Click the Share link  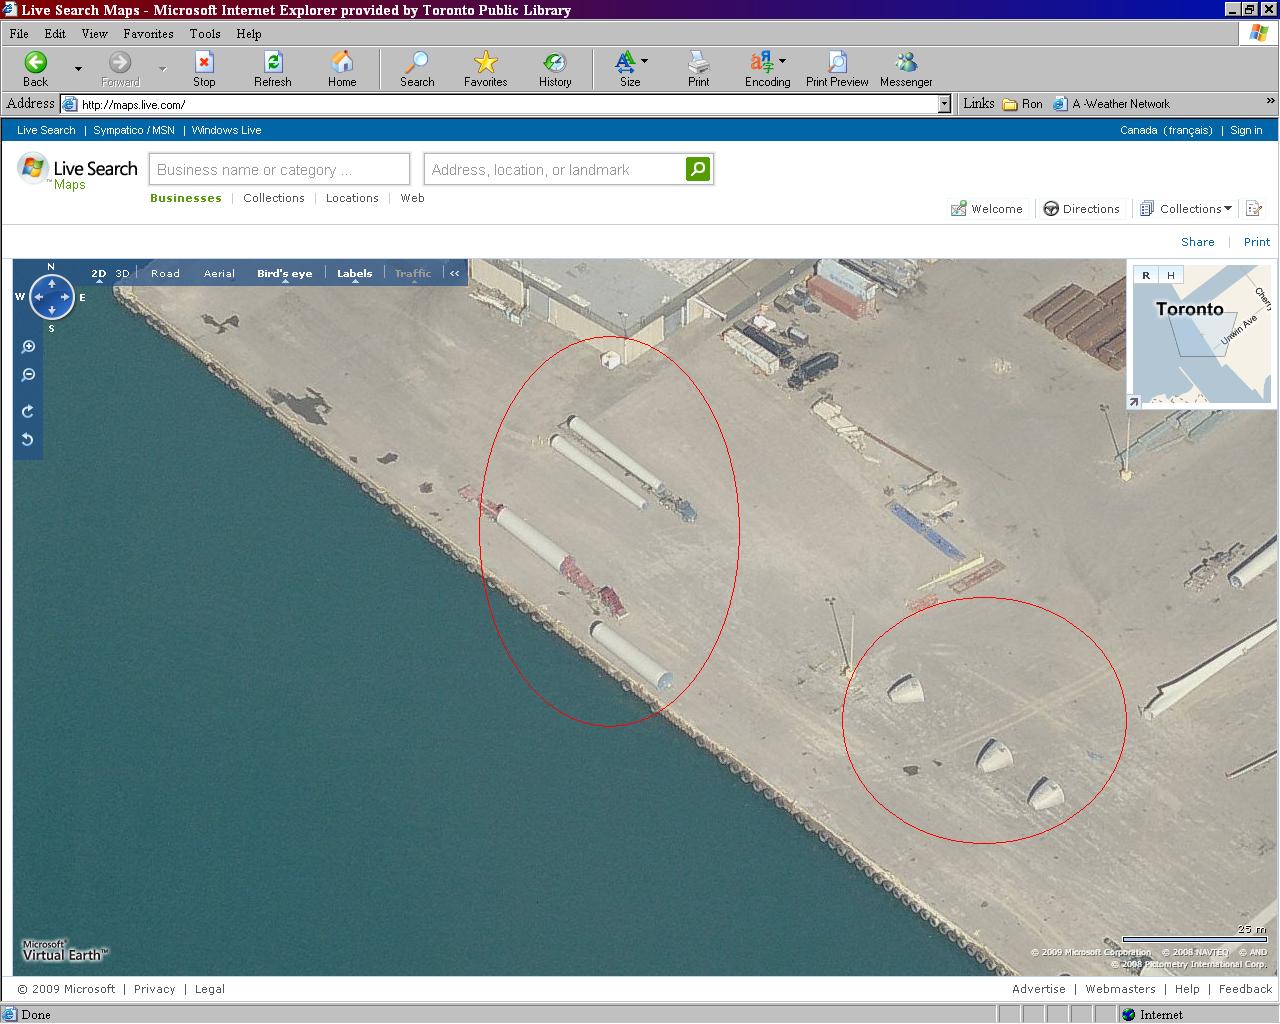[x=1197, y=242]
